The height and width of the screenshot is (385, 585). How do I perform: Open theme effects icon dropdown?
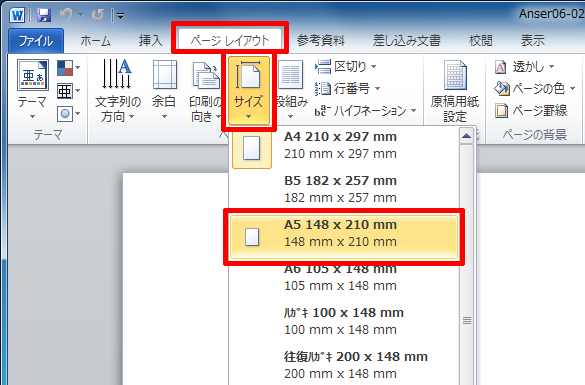[x=68, y=113]
